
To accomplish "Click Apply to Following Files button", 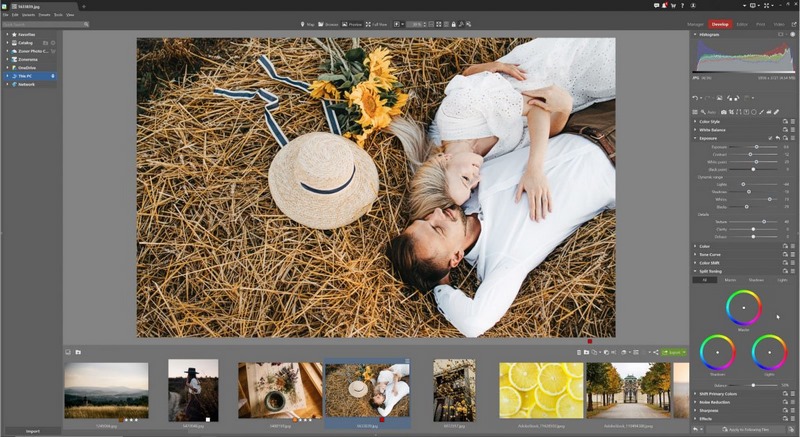I will click(745, 430).
